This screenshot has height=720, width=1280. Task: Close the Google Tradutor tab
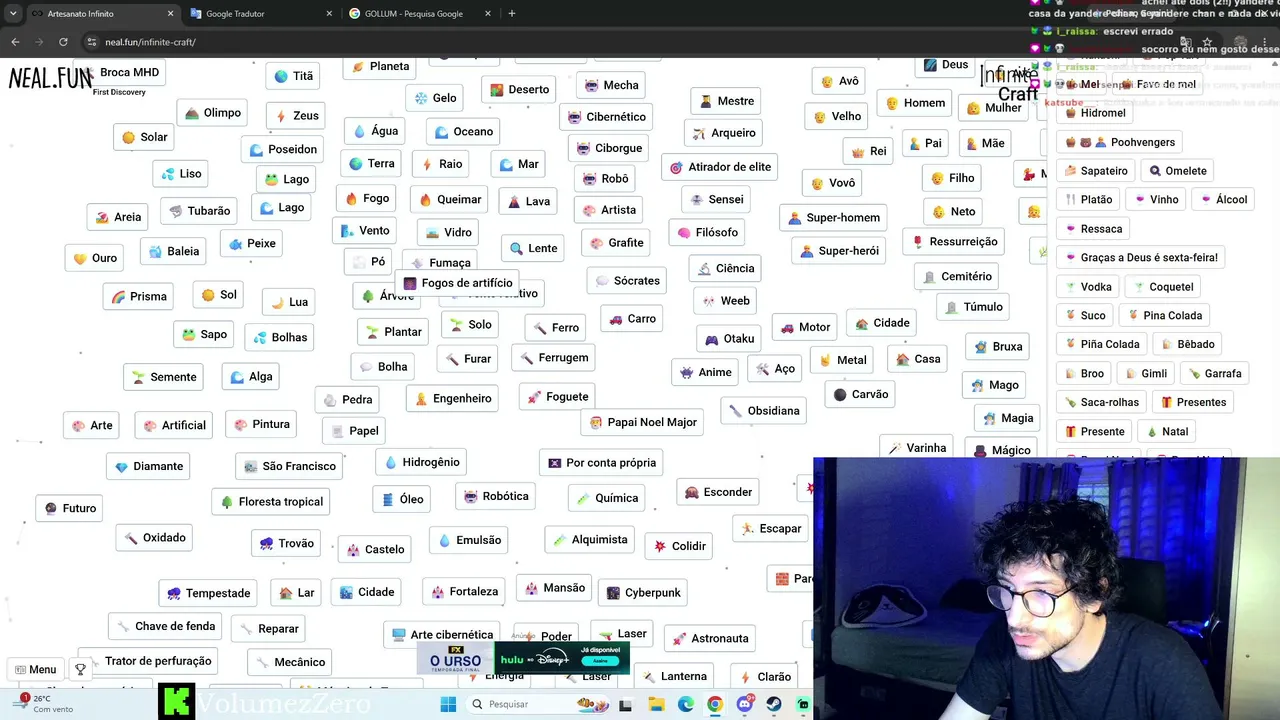coord(329,14)
